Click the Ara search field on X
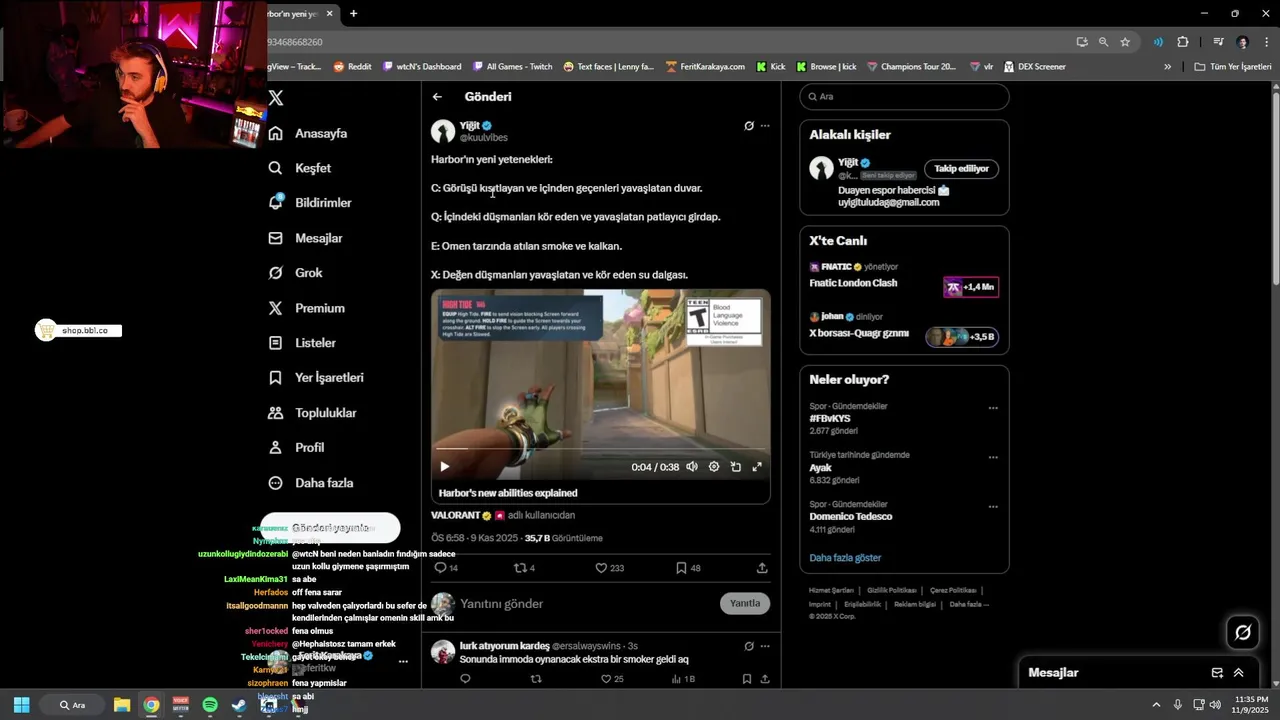The image size is (1280, 720). 904,96
